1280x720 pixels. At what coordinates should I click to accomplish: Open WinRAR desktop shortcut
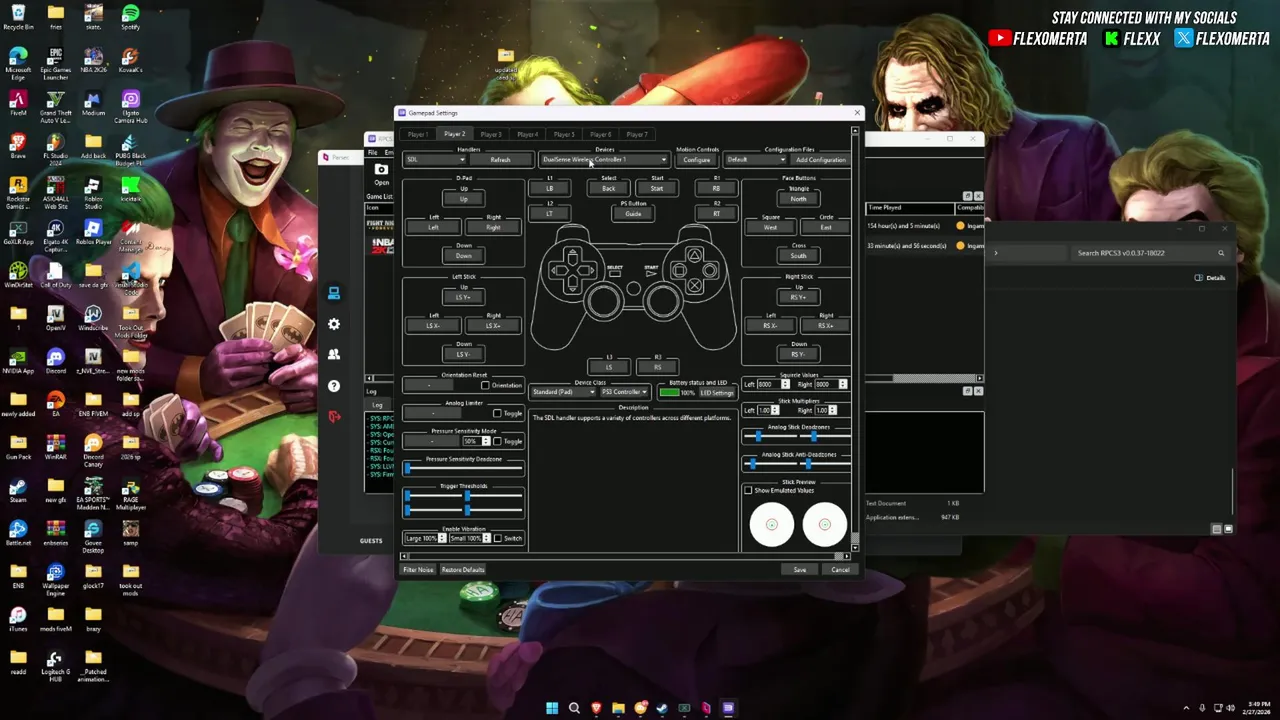(x=56, y=447)
